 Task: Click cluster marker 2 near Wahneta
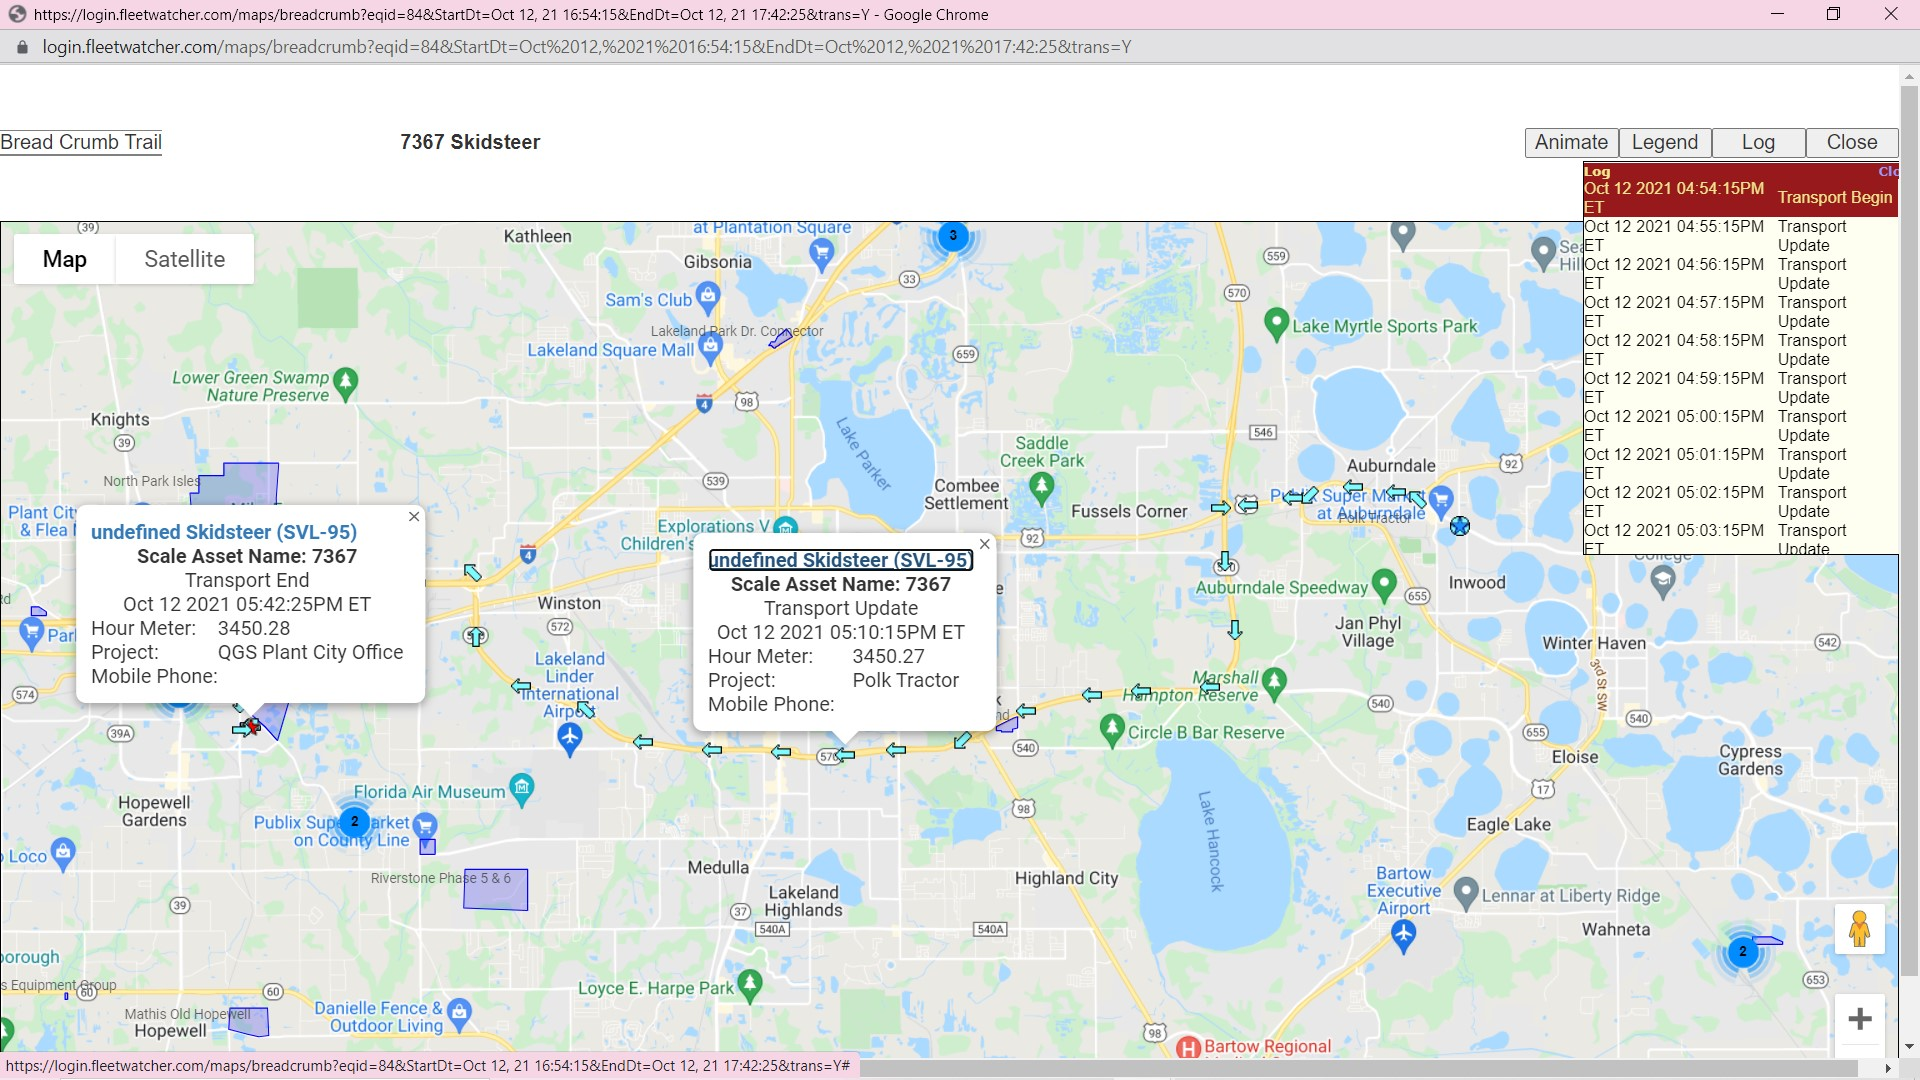1743,951
